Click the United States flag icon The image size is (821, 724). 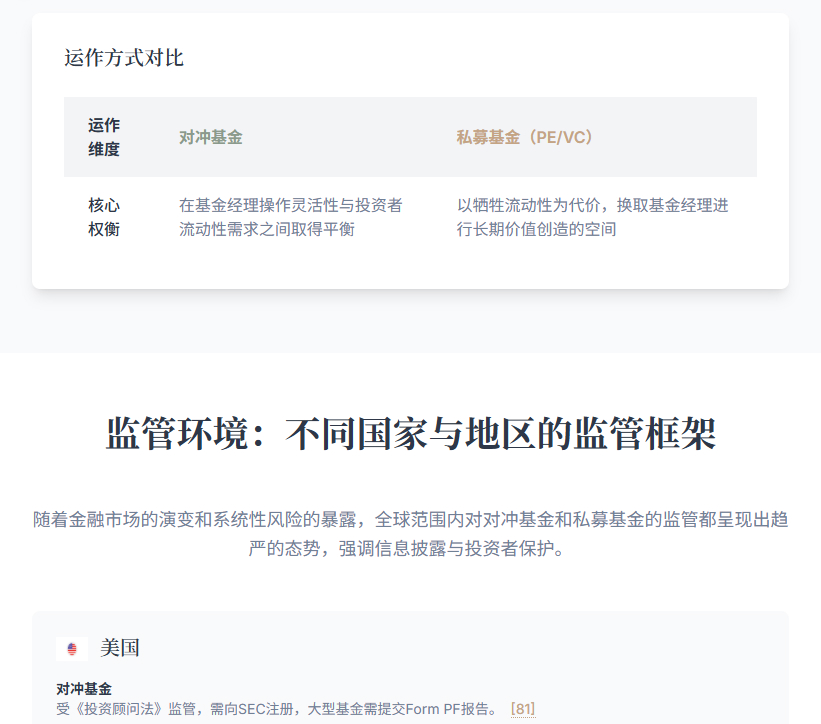click(x=72, y=649)
